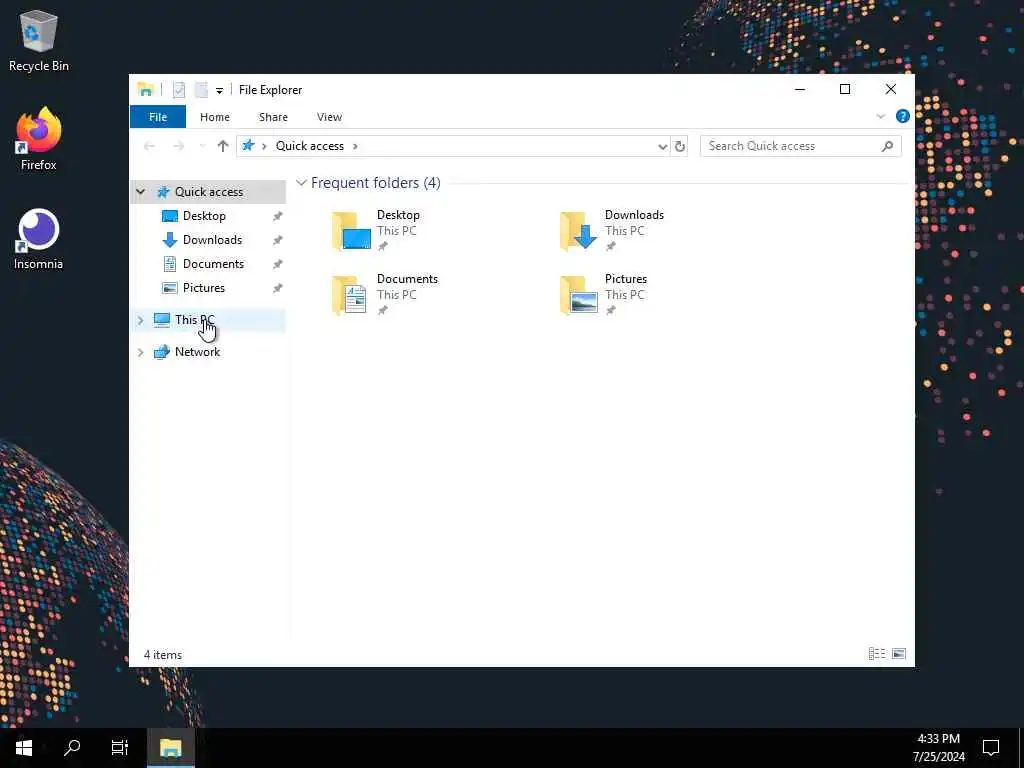Open recent locations dropdown arrow
1024x768 pixels.
(202, 146)
